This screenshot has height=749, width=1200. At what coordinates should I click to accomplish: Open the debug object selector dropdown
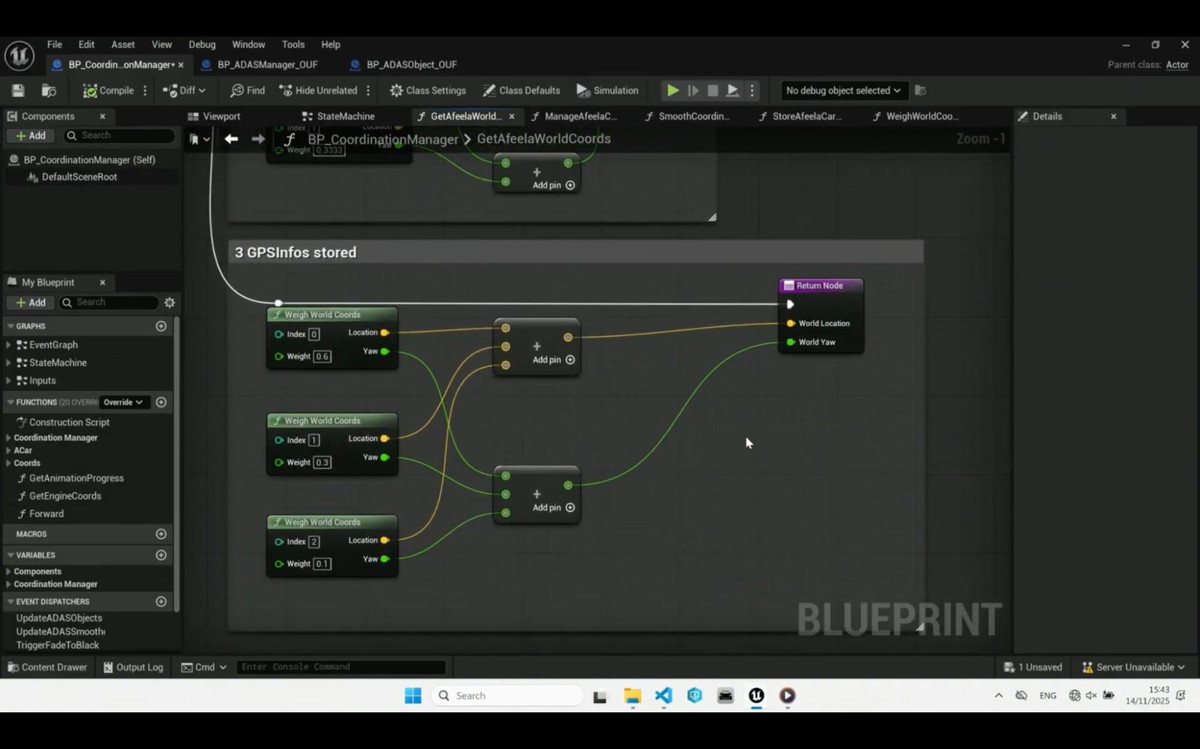842,91
